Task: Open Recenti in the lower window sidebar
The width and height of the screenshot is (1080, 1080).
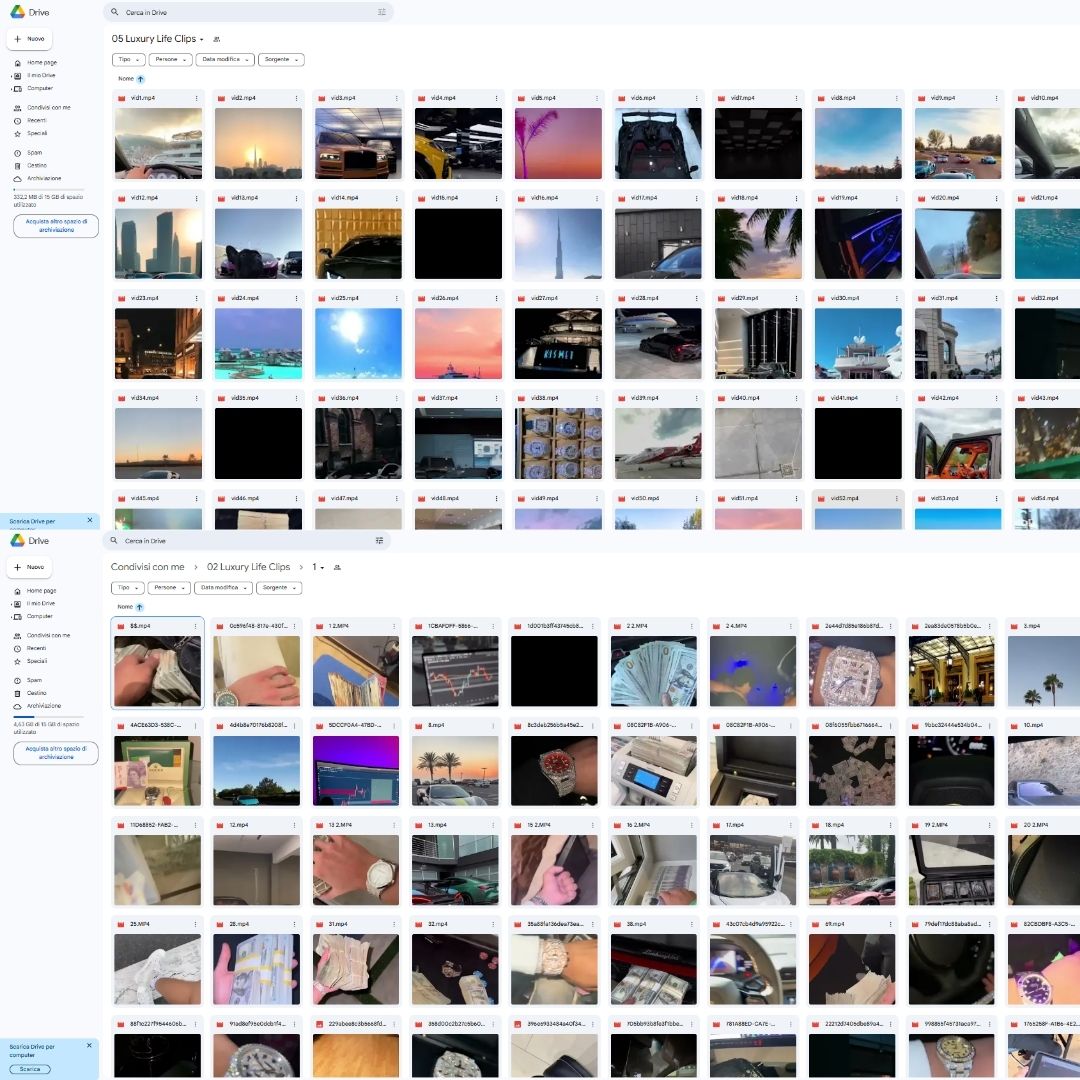Action: [x=37, y=648]
